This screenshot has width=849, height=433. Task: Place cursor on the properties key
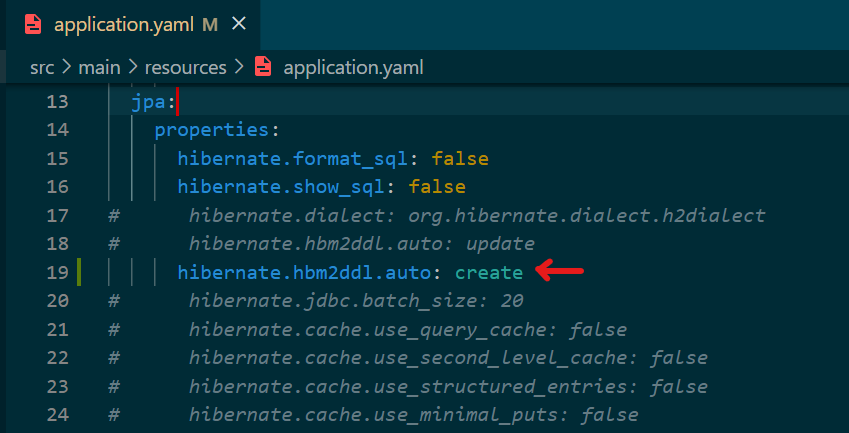tap(211, 130)
